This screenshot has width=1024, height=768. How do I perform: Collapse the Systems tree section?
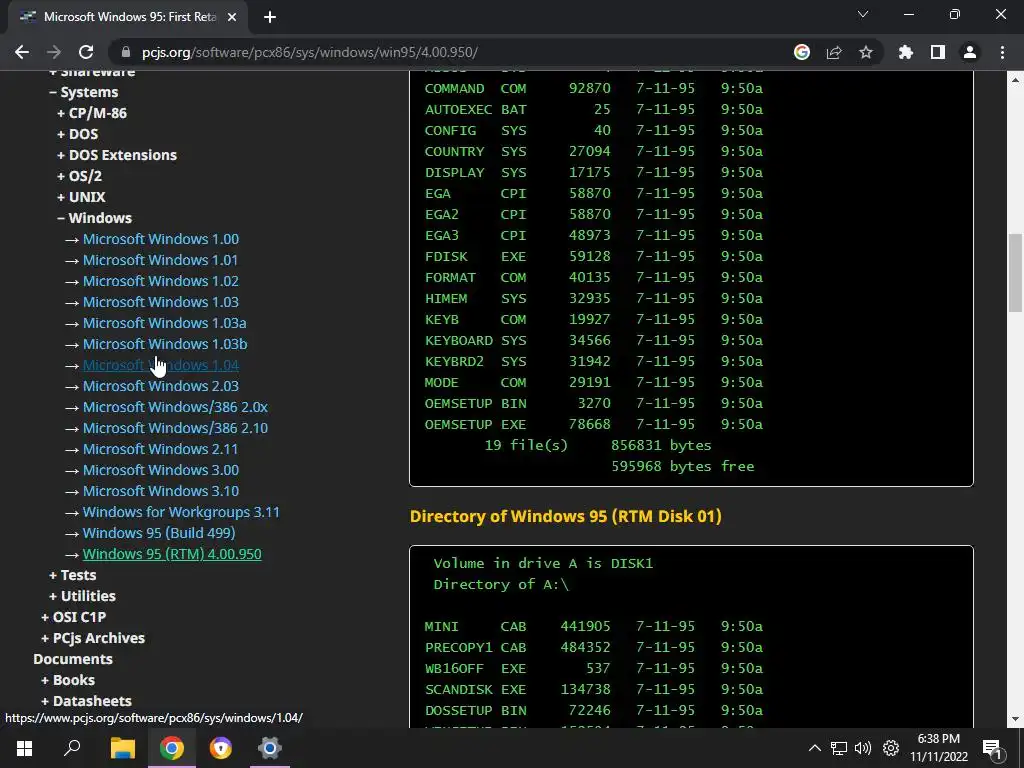point(84,92)
